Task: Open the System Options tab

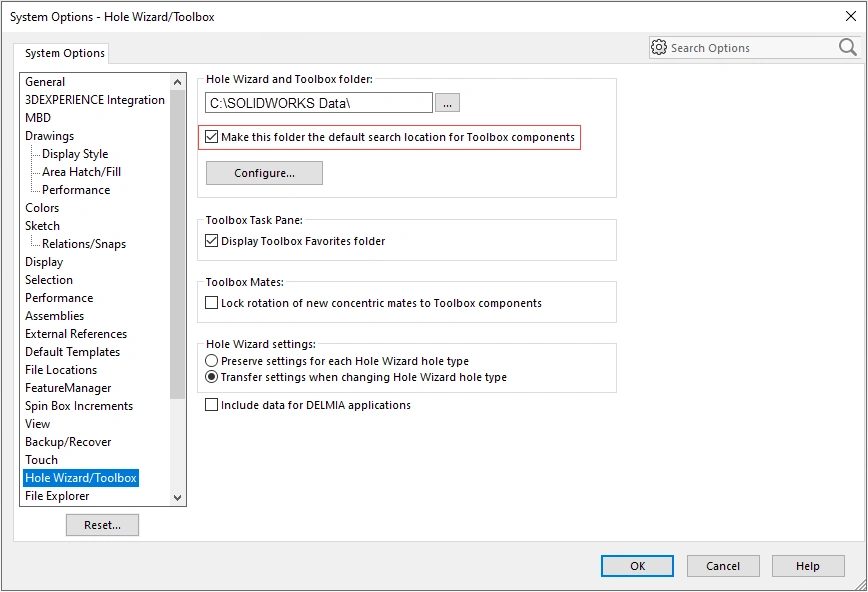Action: point(65,54)
